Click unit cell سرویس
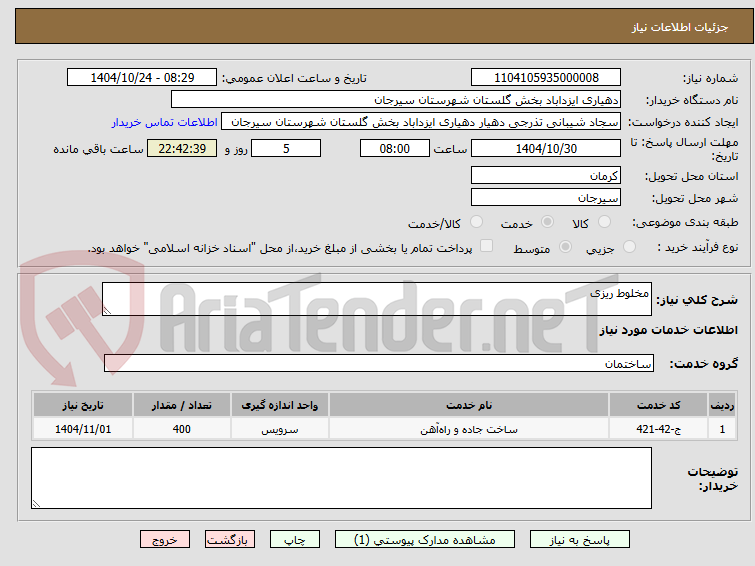 tap(280, 429)
